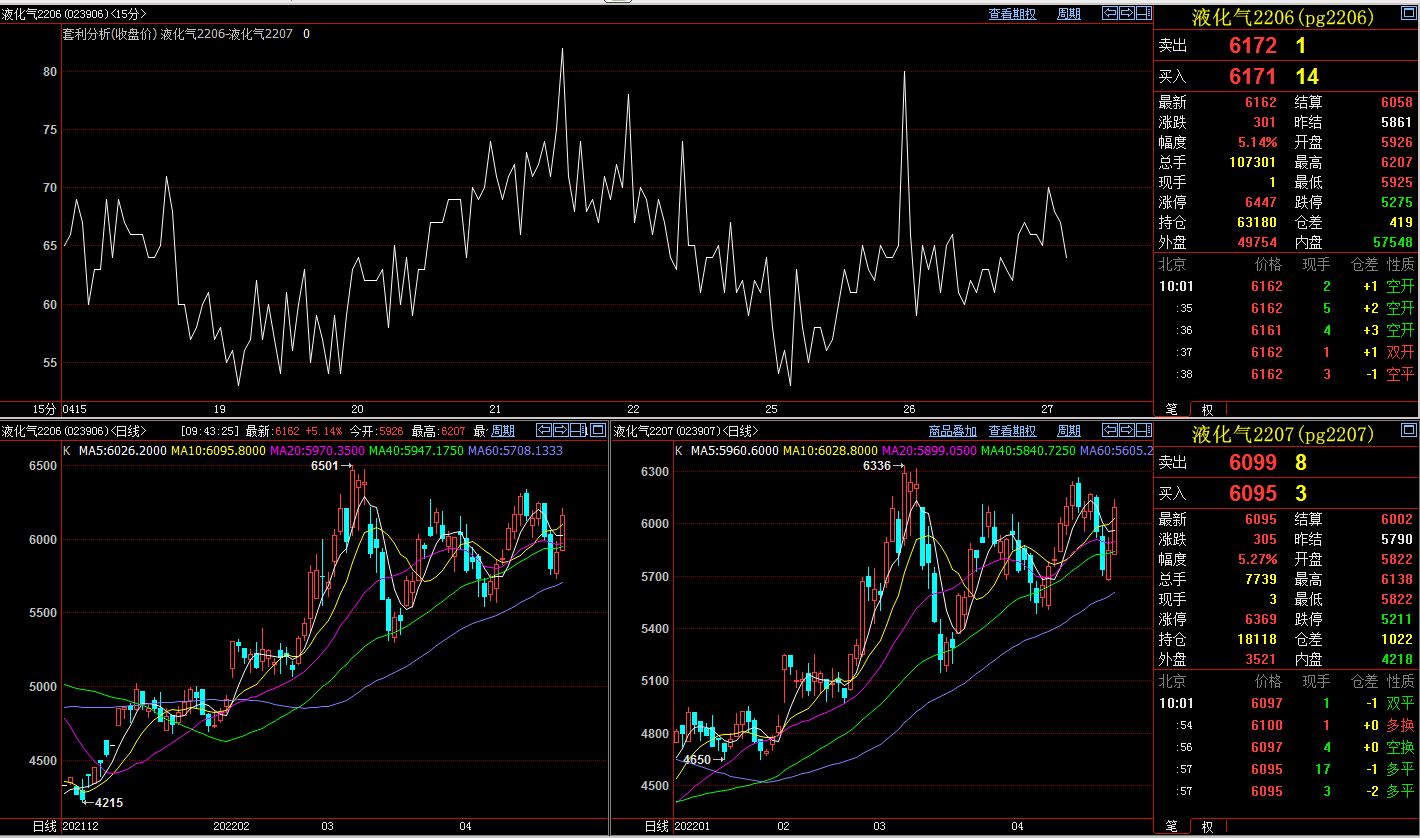Click settlement value 6058 in pg2206 panel
1420x838 pixels.
[1396, 102]
